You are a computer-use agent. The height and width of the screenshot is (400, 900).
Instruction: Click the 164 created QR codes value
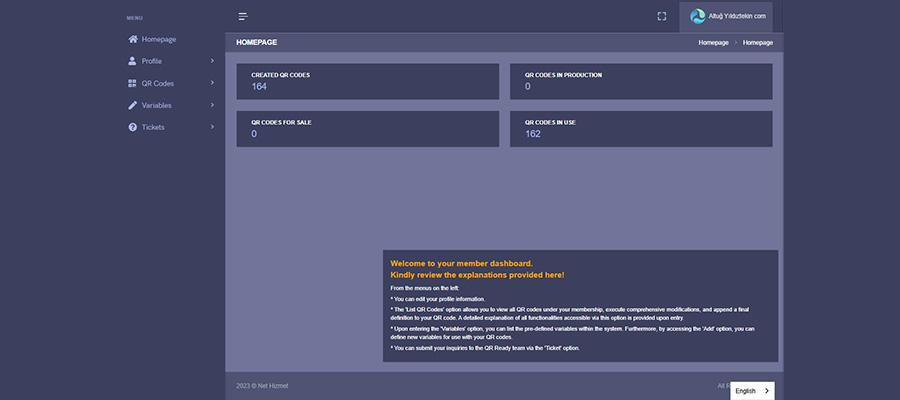(259, 87)
